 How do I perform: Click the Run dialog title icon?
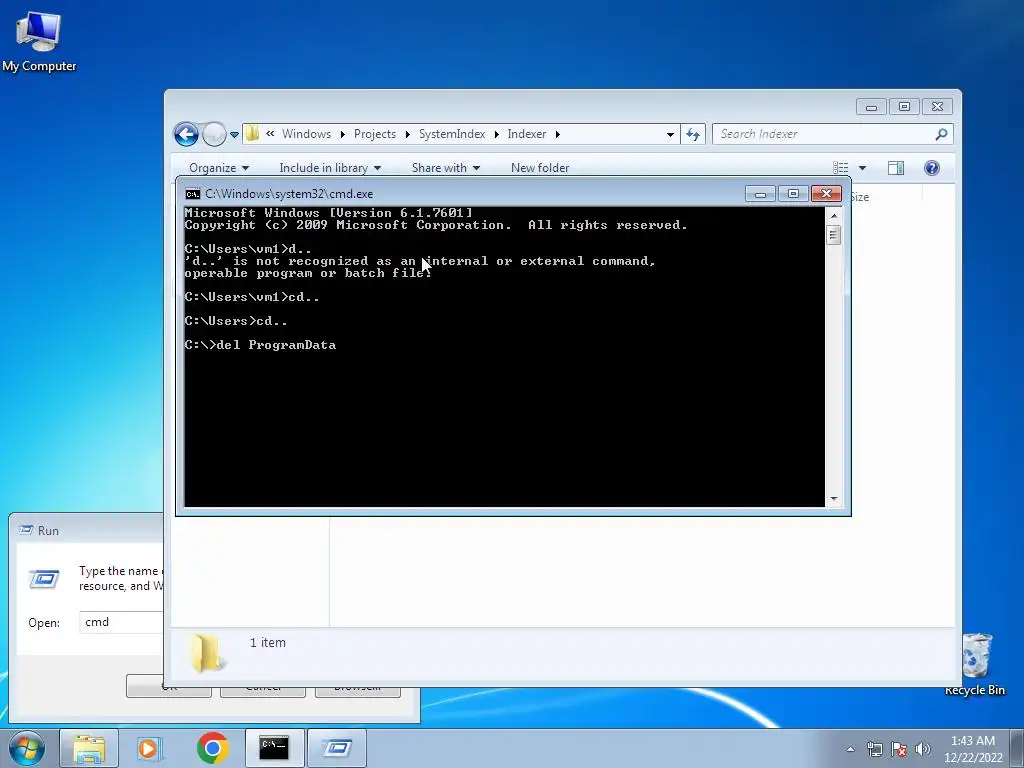pos(26,530)
